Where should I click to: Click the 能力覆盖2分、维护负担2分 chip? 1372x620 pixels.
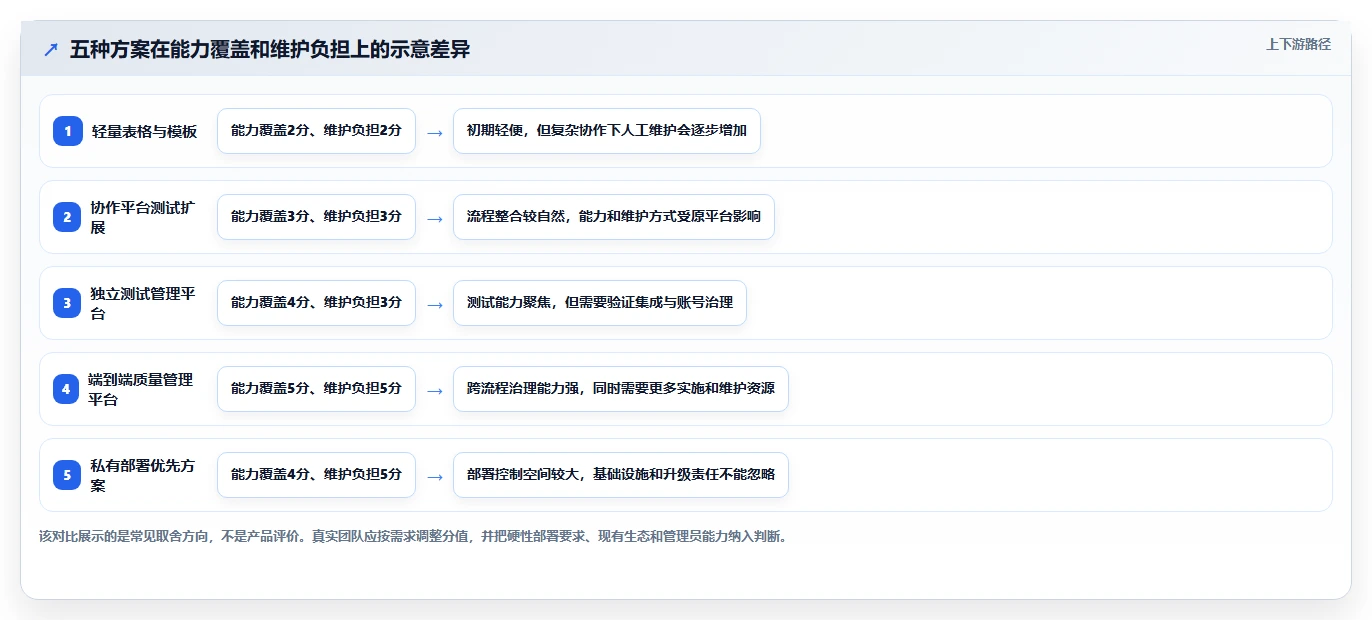click(316, 131)
